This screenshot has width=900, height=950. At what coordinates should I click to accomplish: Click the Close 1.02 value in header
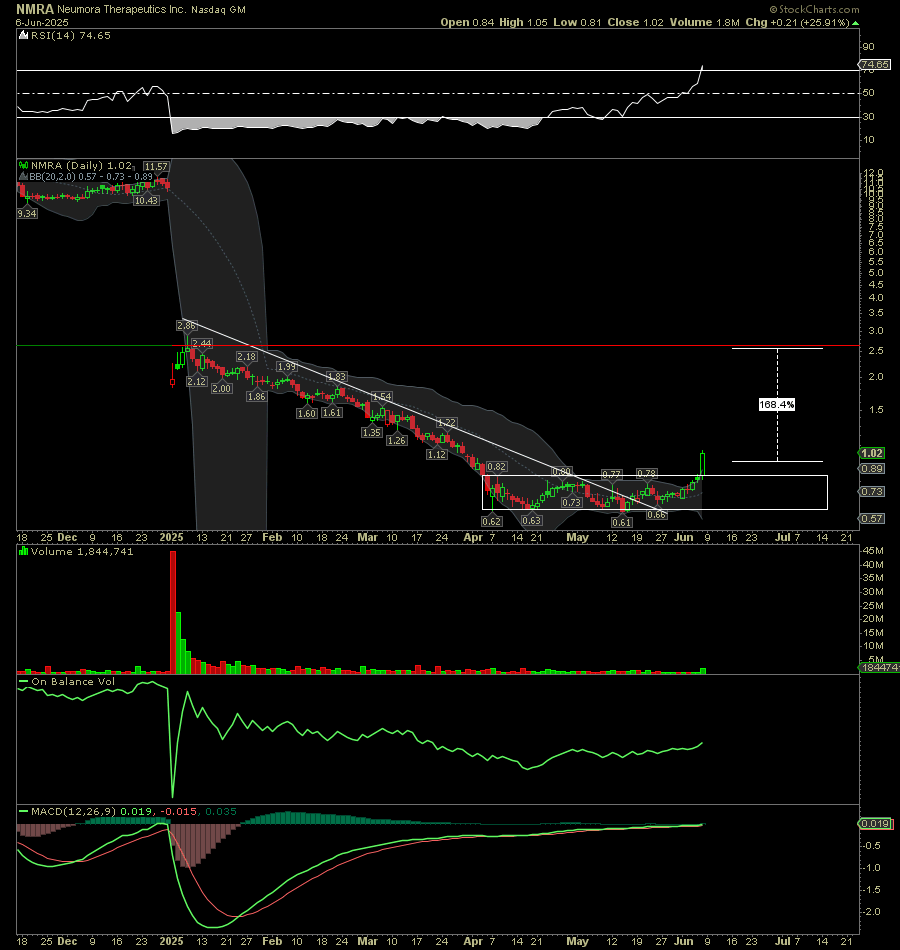pyautogui.click(x=635, y=22)
